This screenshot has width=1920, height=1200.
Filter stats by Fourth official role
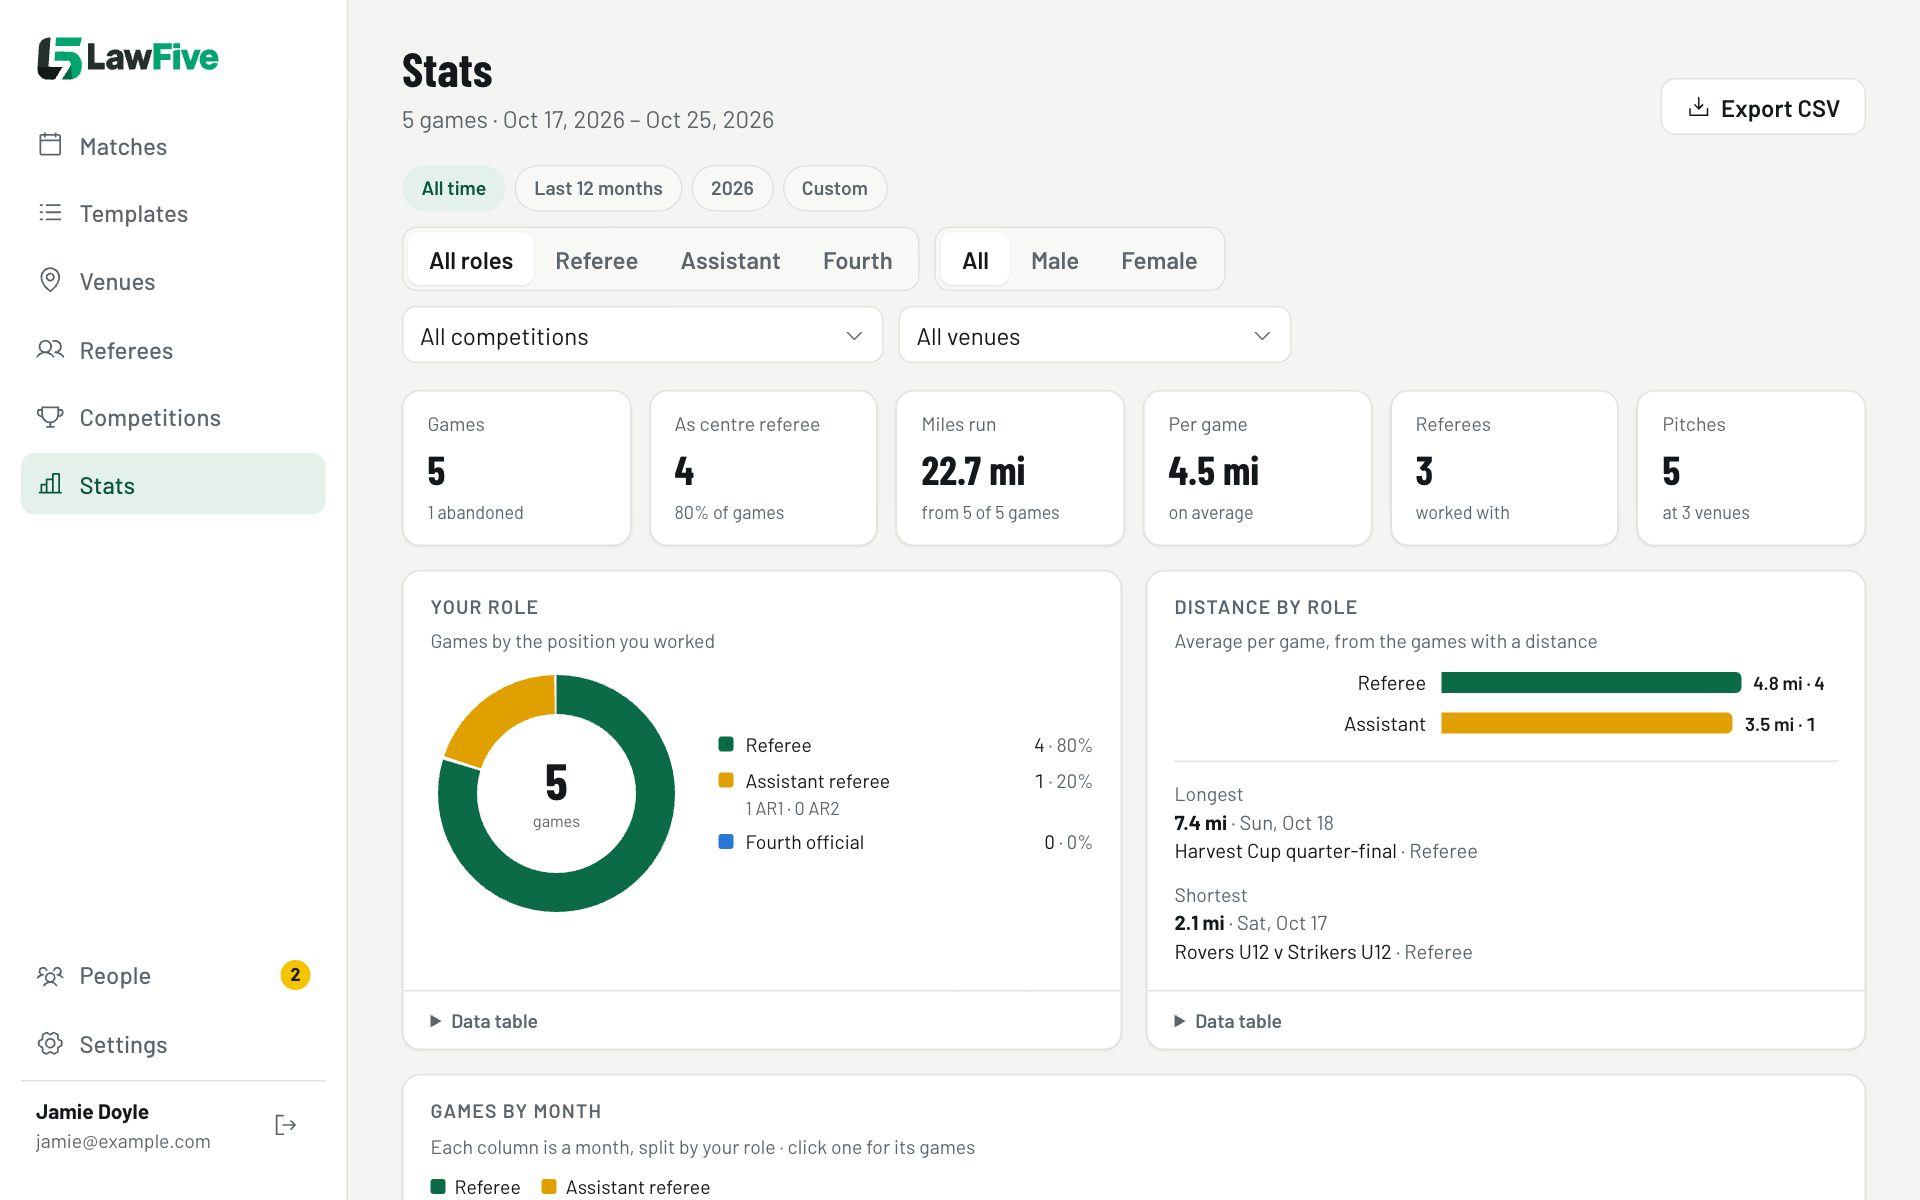coord(857,260)
